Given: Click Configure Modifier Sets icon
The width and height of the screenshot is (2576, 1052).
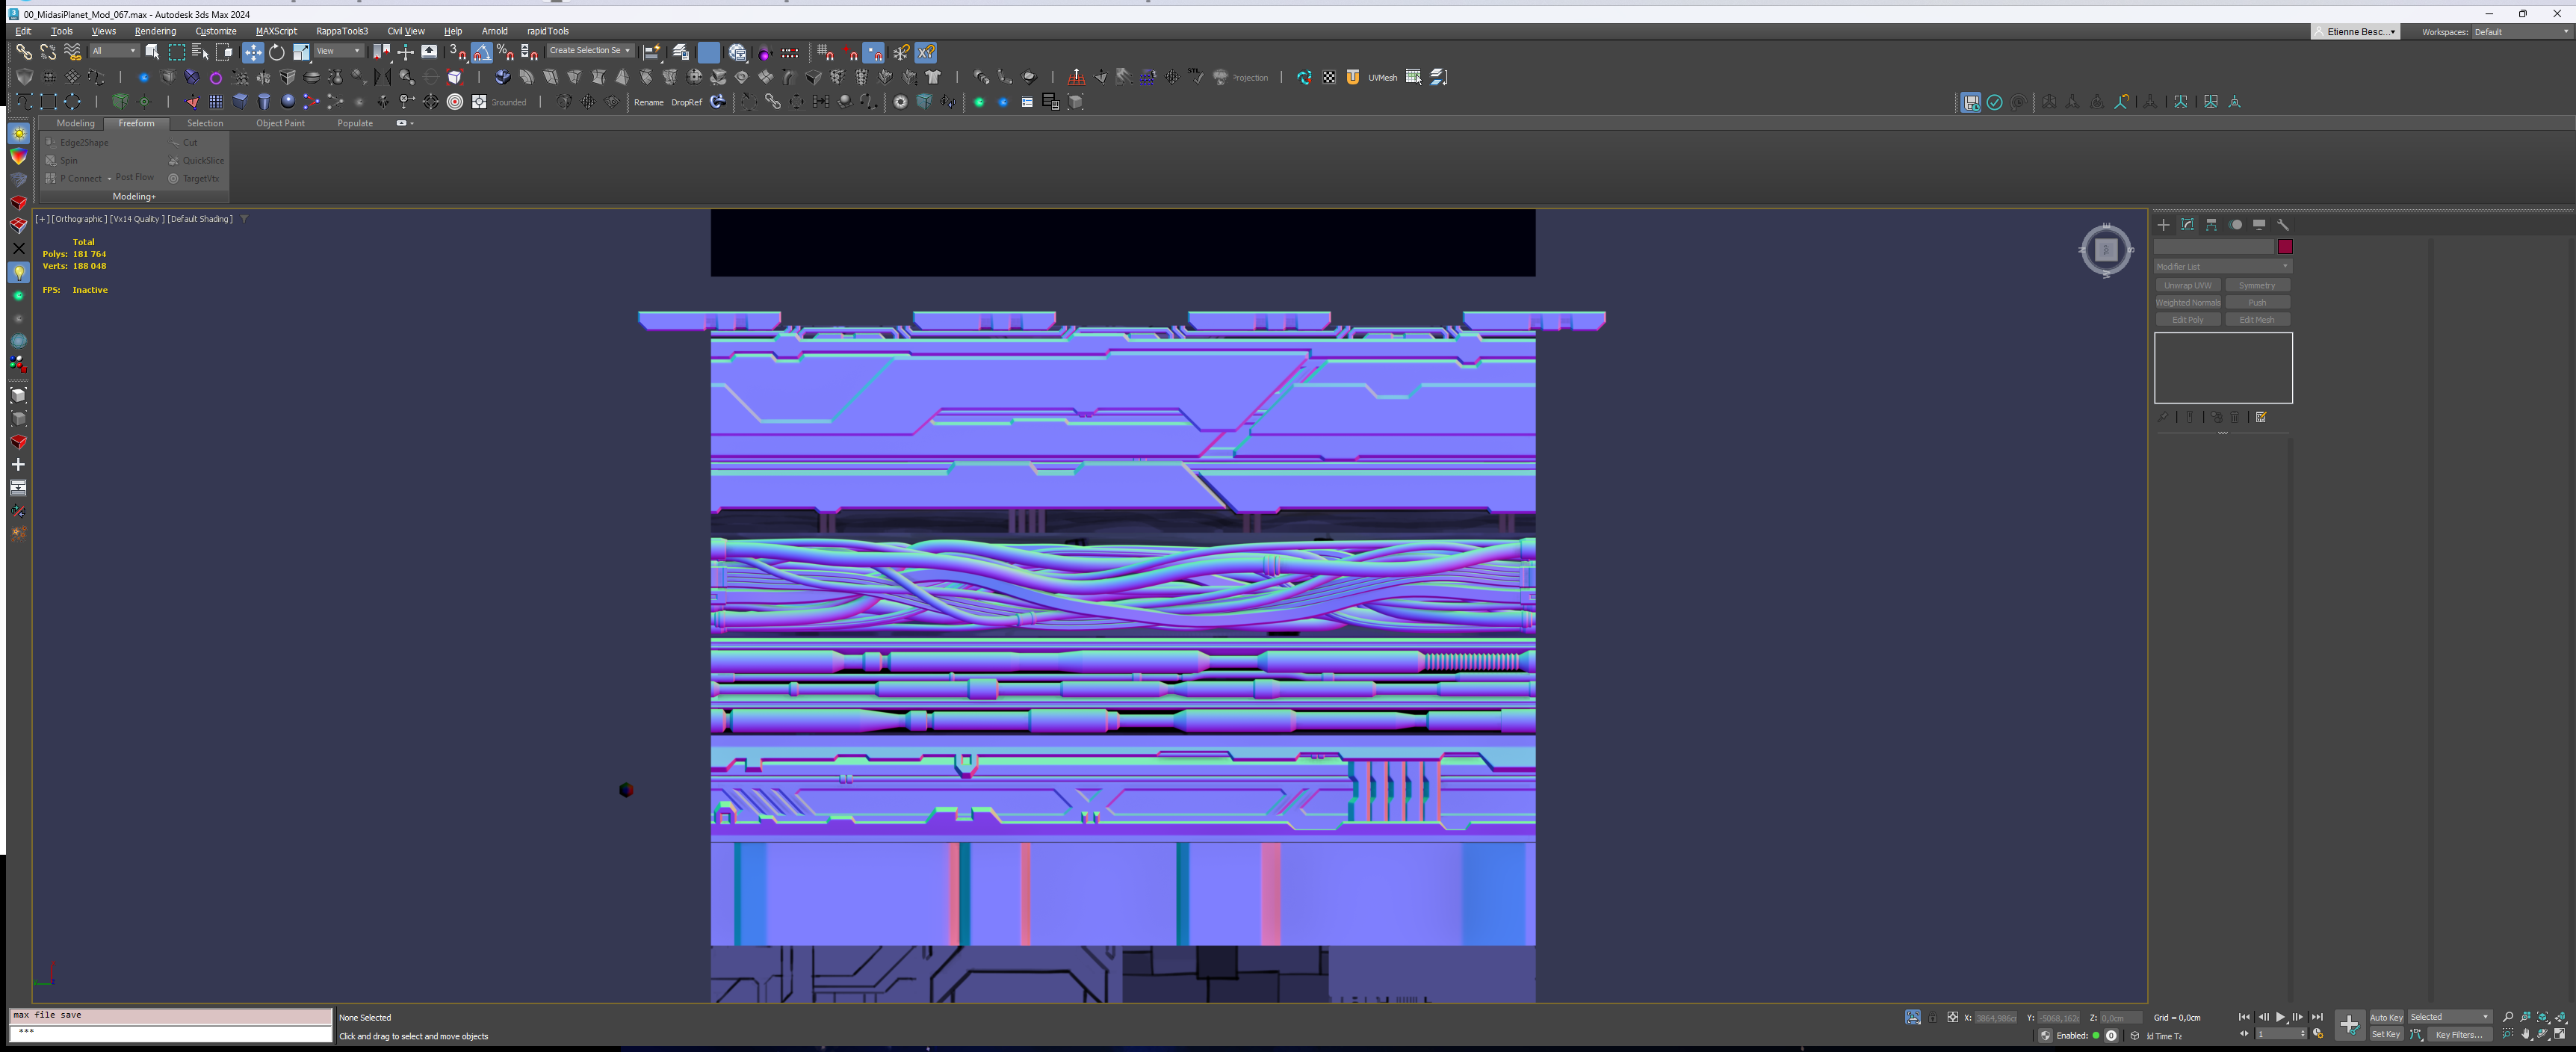Looking at the screenshot, I should point(2261,417).
